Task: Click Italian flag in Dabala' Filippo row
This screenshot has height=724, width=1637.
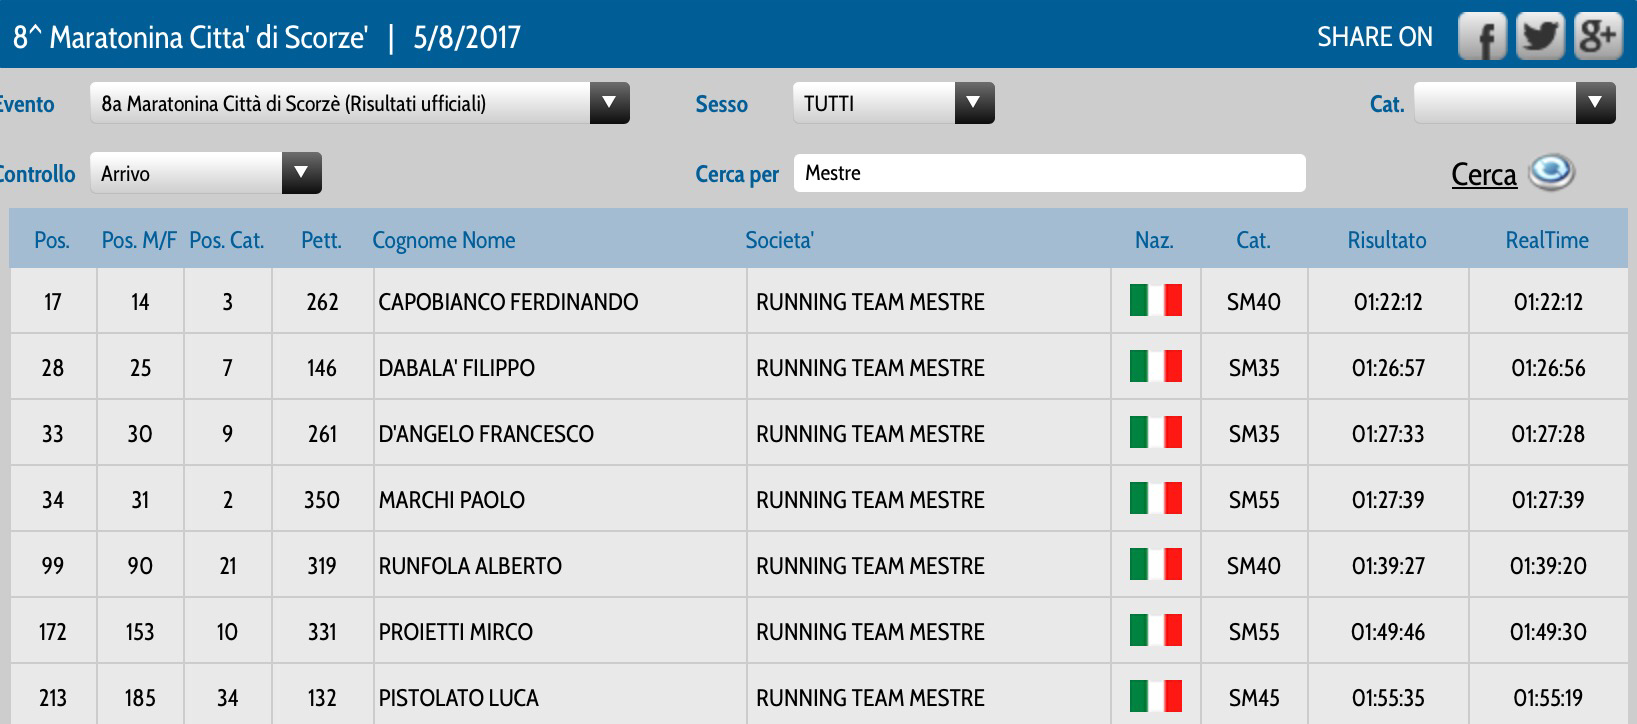Action: (1155, 367)
